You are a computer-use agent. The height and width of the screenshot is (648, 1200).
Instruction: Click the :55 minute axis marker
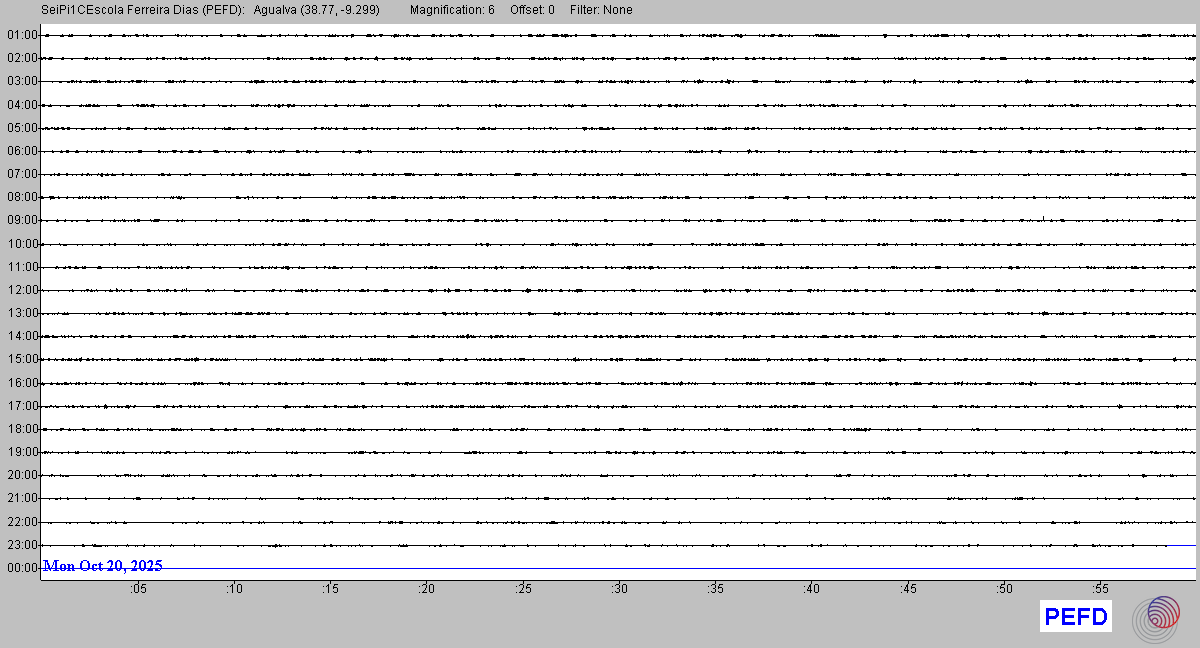pos(1101,590)
